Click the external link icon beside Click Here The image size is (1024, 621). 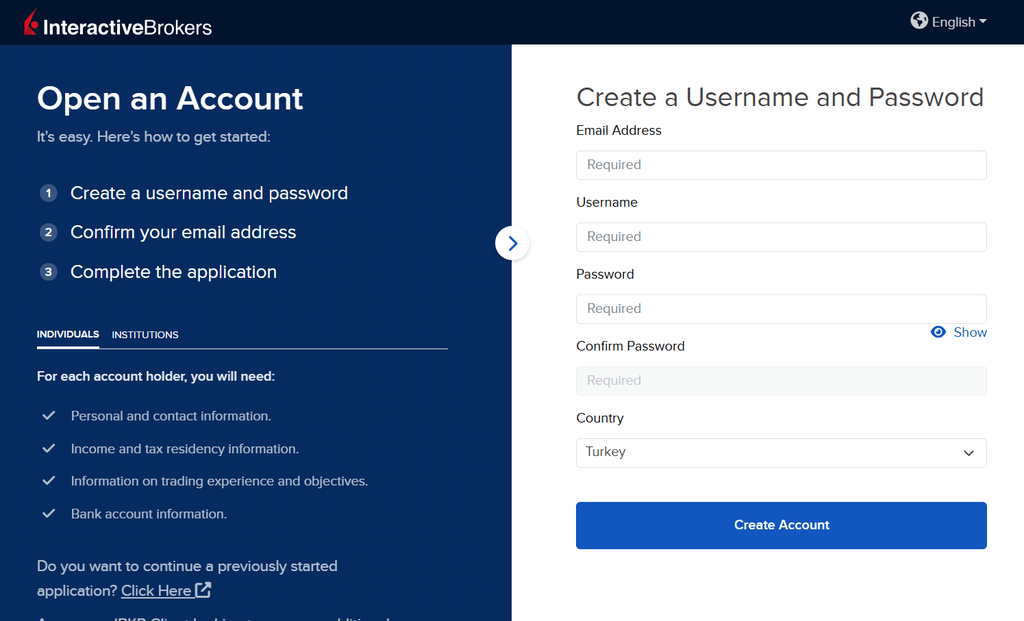click(203, 590)
